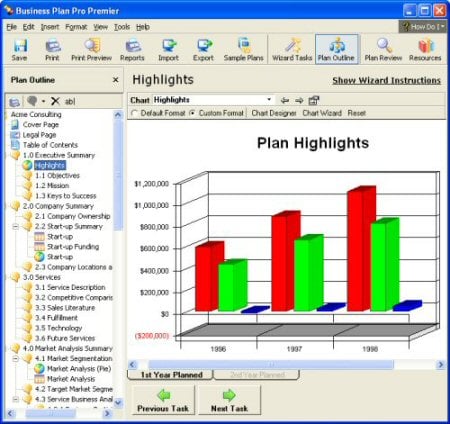Click the chart scrollbar right arrow
This screenshot has height=424, width=450.
tap(441, 365)
